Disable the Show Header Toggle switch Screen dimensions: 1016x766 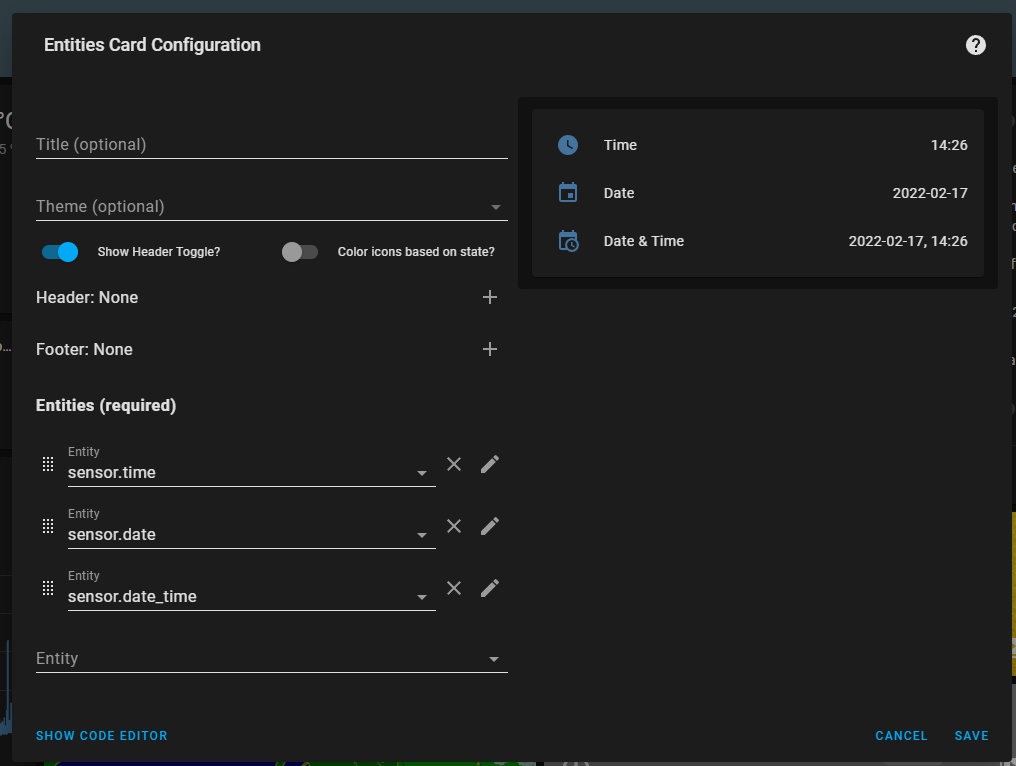[x=60, y=252]
